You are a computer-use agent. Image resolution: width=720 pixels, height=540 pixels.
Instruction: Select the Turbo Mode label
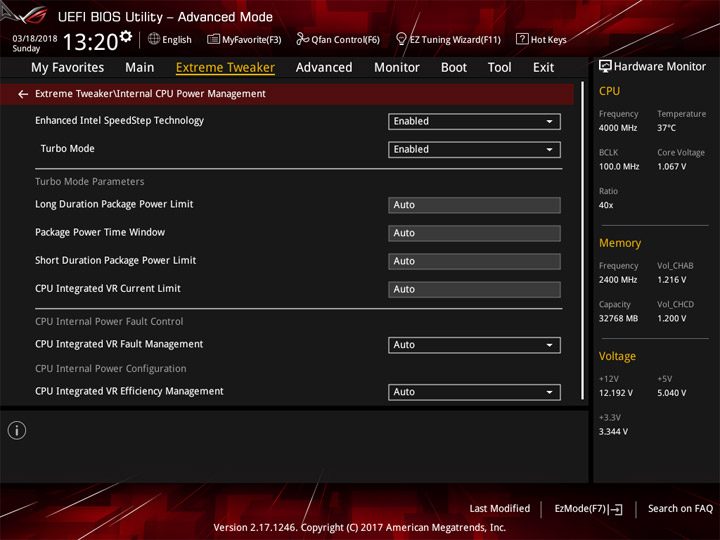68,148
